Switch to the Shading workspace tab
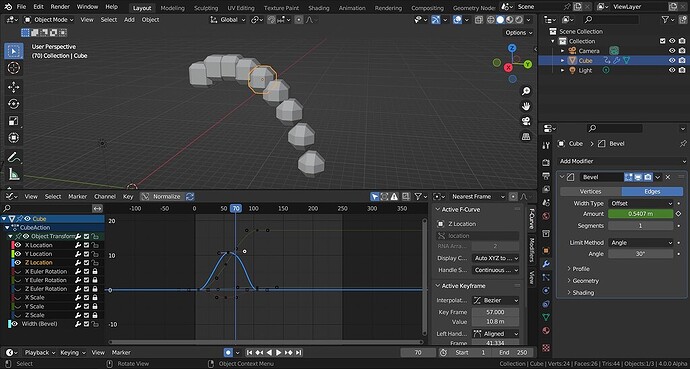 tap(319, 8)
